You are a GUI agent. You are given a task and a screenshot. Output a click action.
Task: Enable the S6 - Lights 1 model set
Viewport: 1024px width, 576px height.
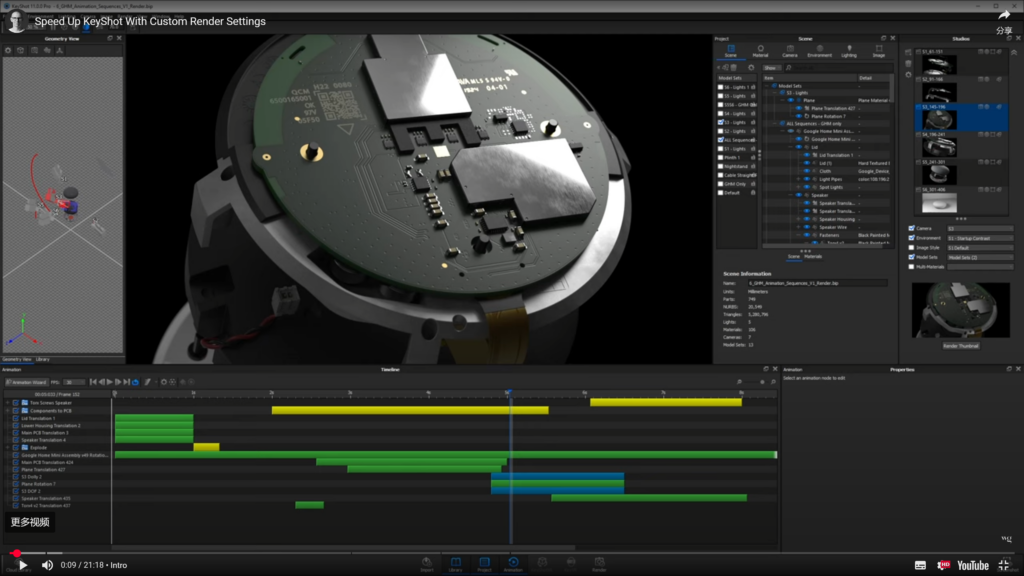click(x=721, y=87)
